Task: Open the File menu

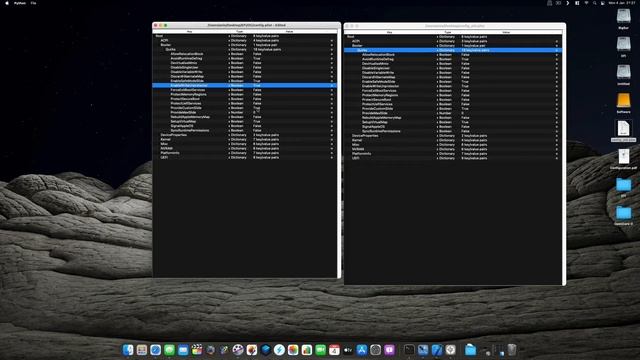Action: pyautogui.click(x=33, y=3)
